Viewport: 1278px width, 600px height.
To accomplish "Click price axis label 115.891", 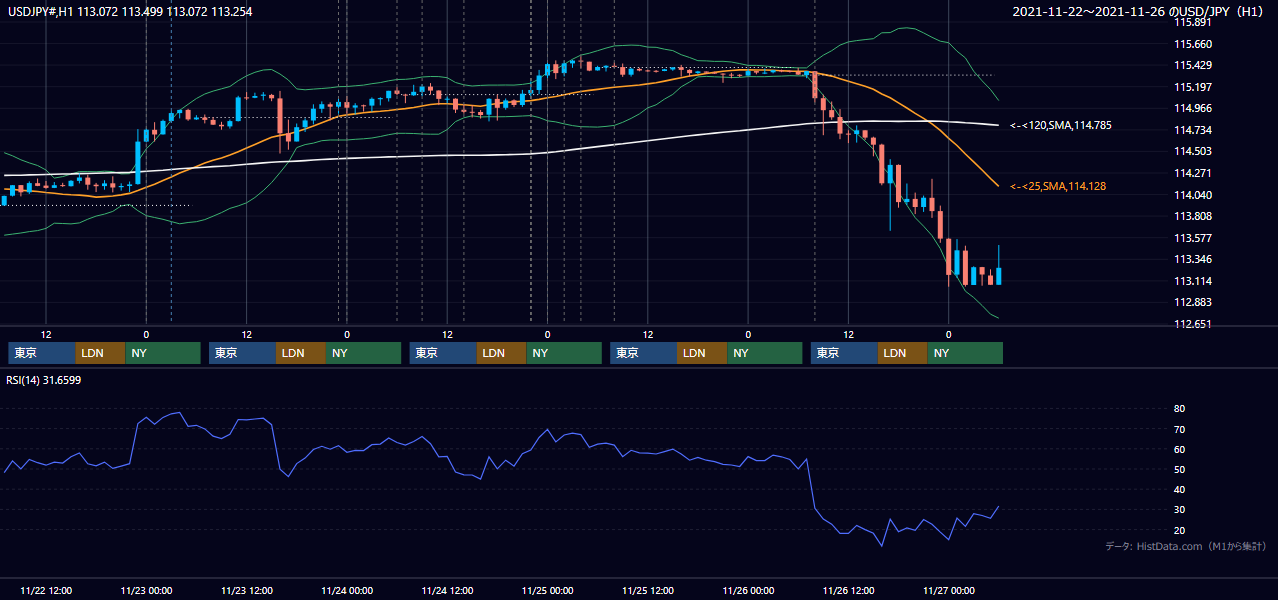I will [x=1192, y=22].
